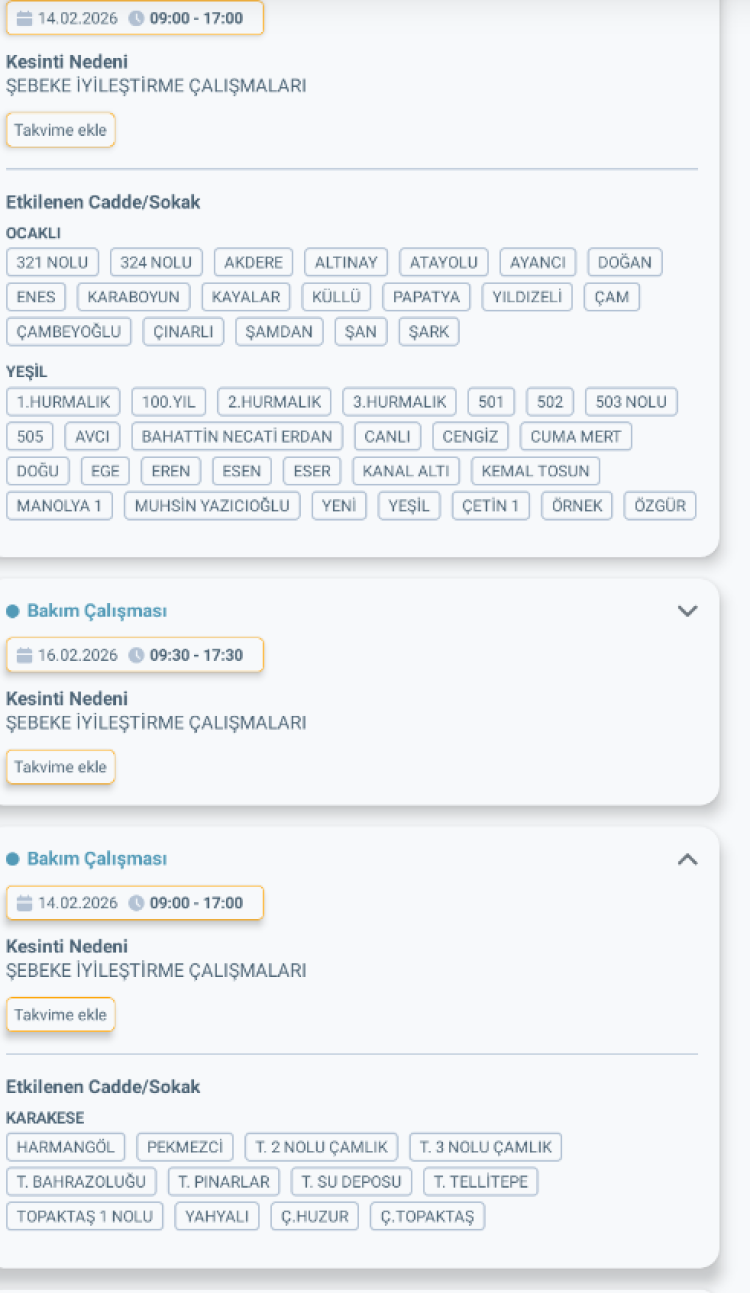This screenshot has width=750, height=1293.
Task: Open the Bakım Çalışması title dated 16.02.2026
Action: point(97,611)
